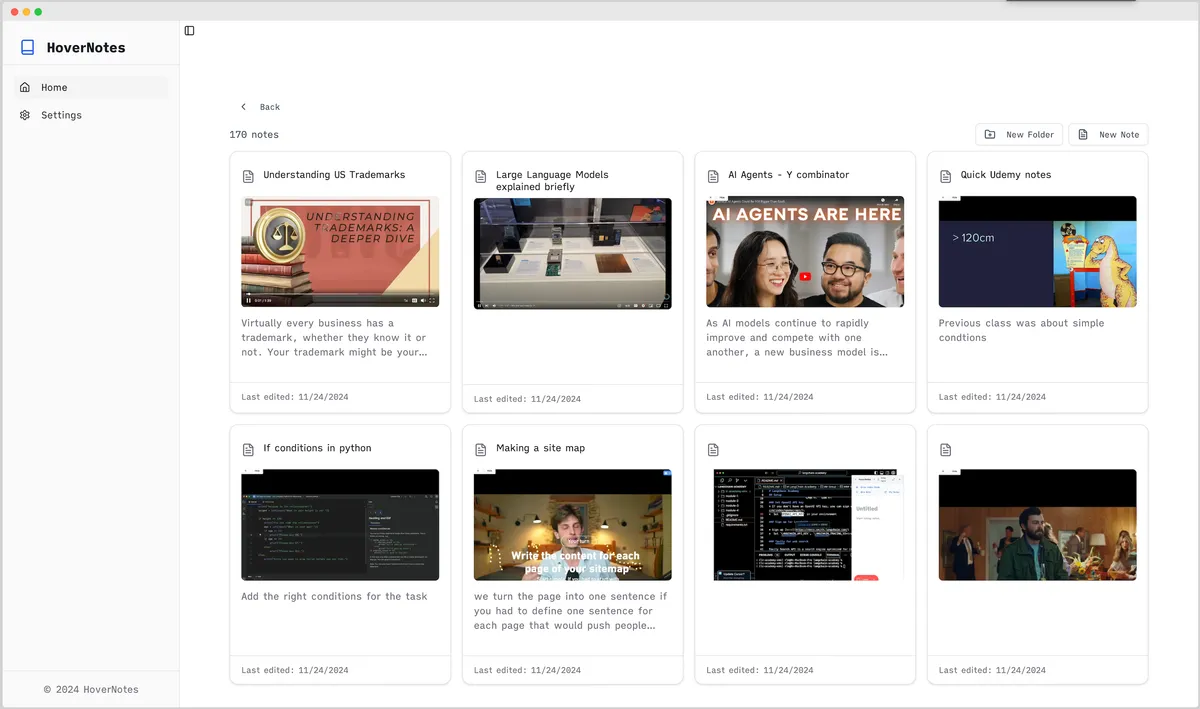Toggle the sidebar panel icon

pos(189,31)
